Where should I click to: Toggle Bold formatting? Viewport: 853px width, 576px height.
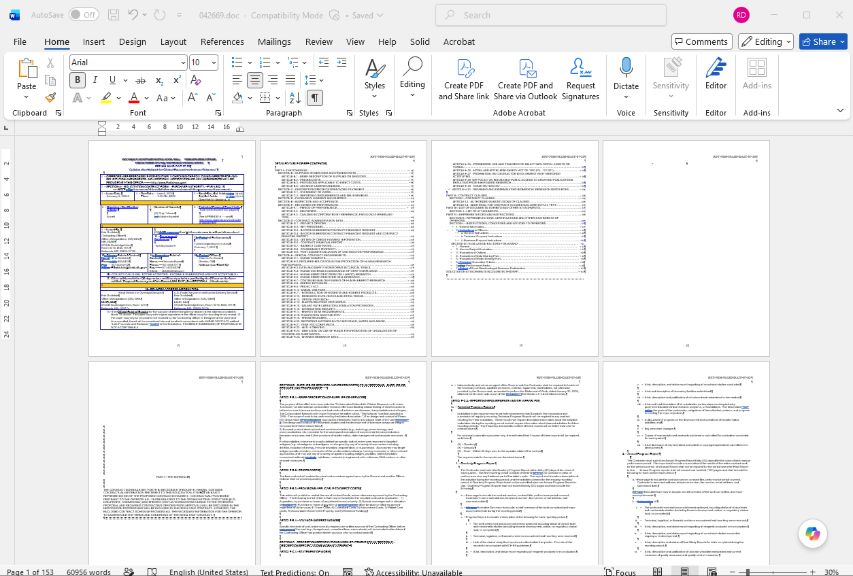click(x=77, y=80)
